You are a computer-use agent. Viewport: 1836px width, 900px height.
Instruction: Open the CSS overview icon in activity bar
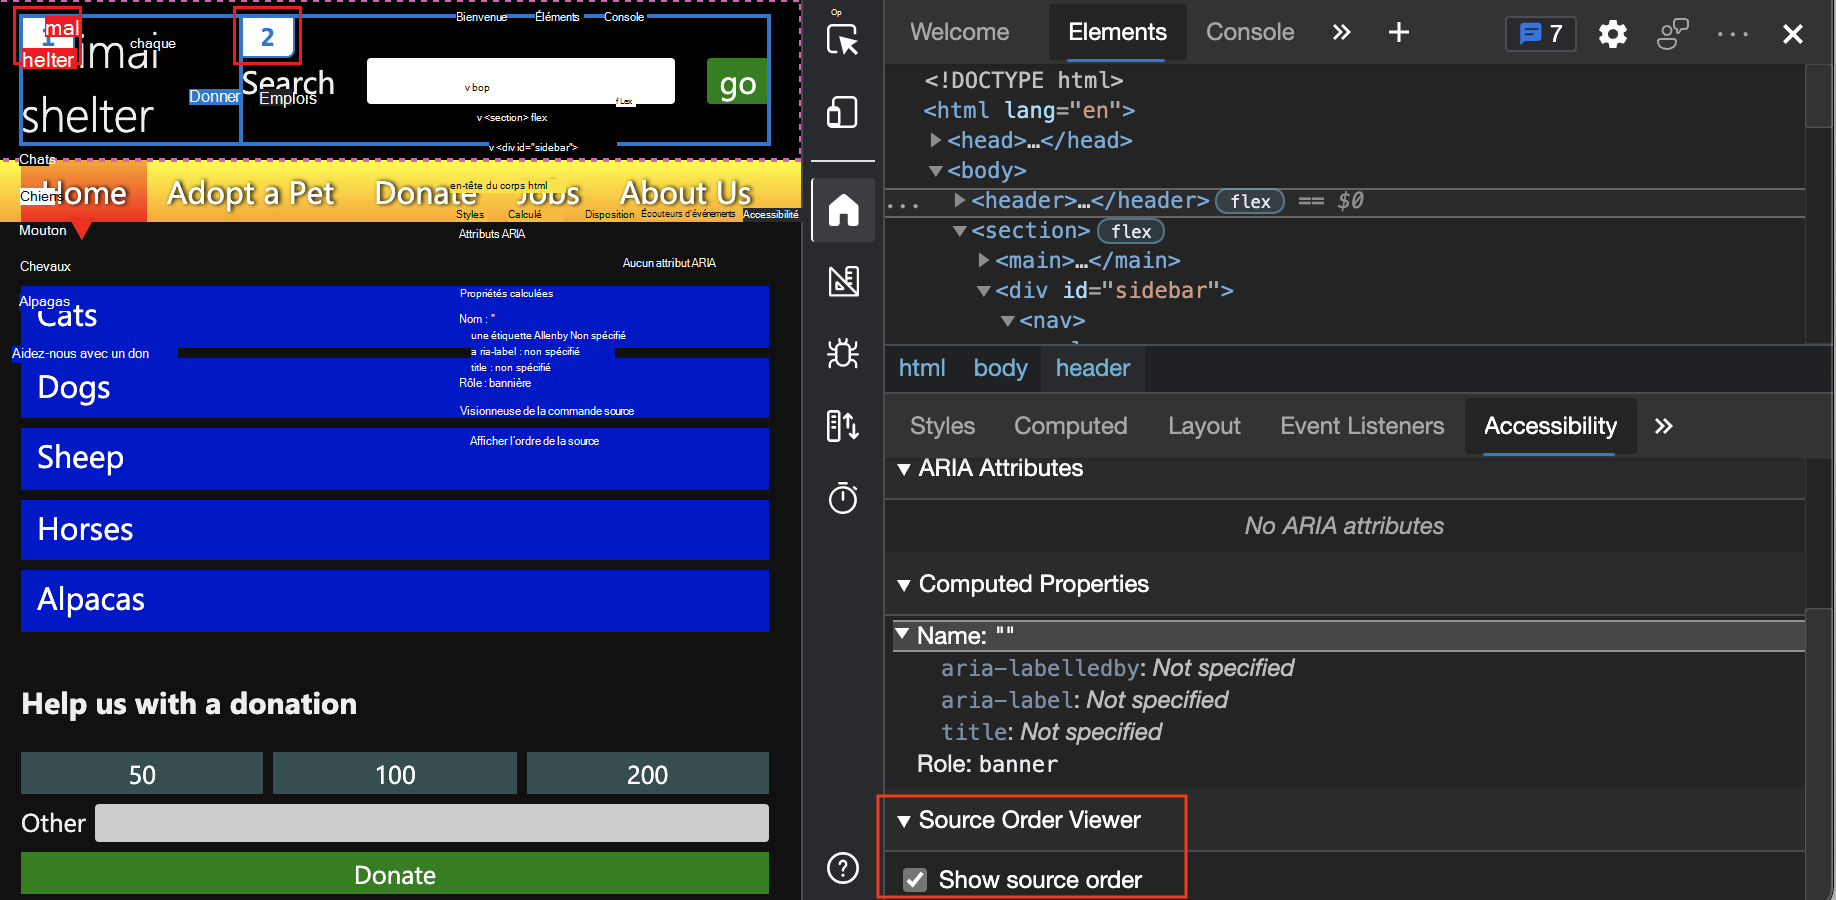[843, 281]
